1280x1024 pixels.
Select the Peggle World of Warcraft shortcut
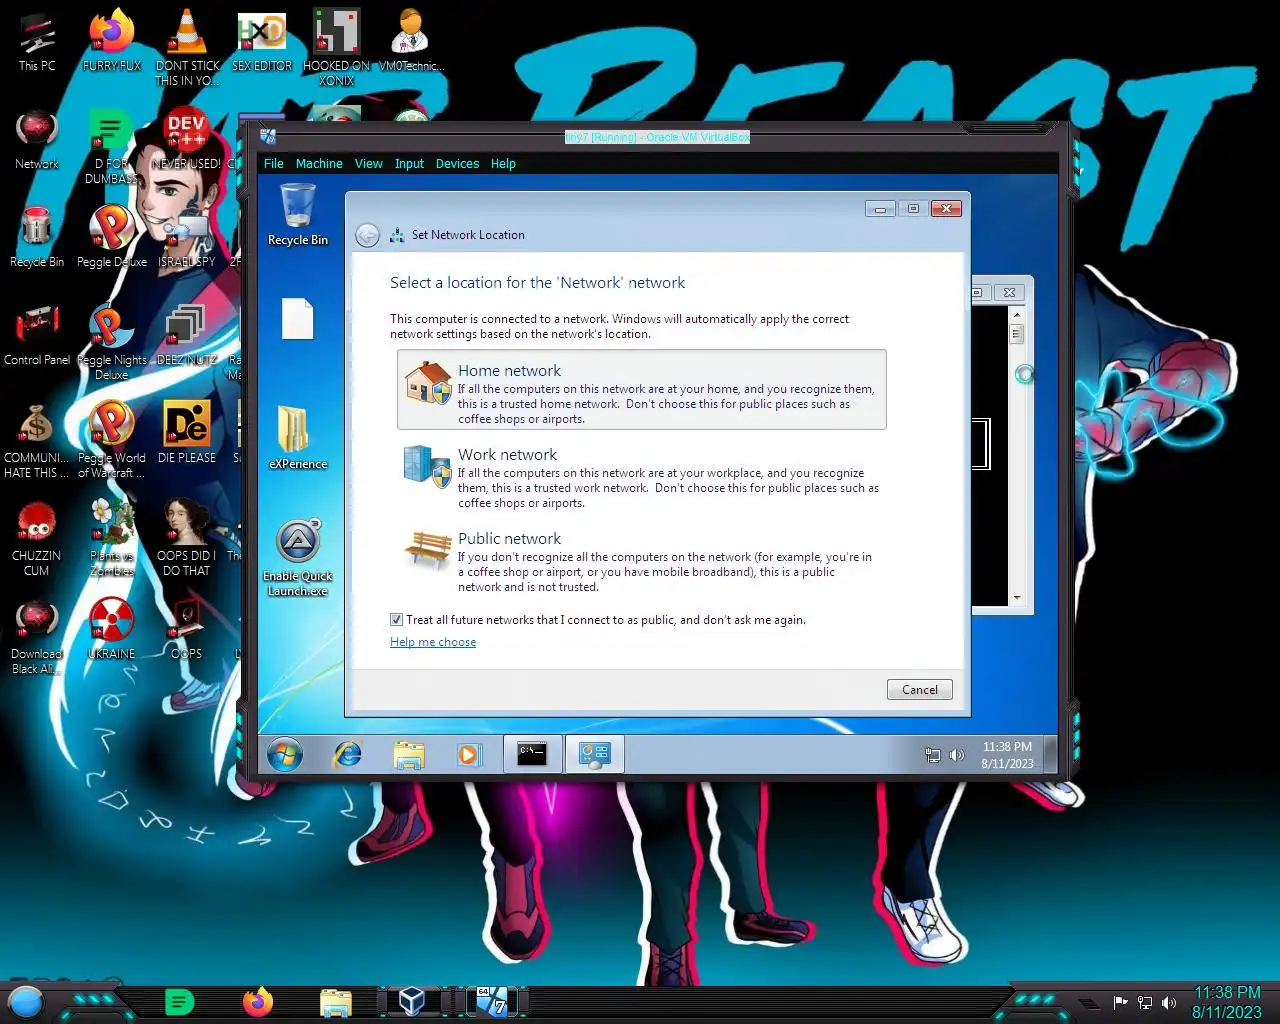112,440
